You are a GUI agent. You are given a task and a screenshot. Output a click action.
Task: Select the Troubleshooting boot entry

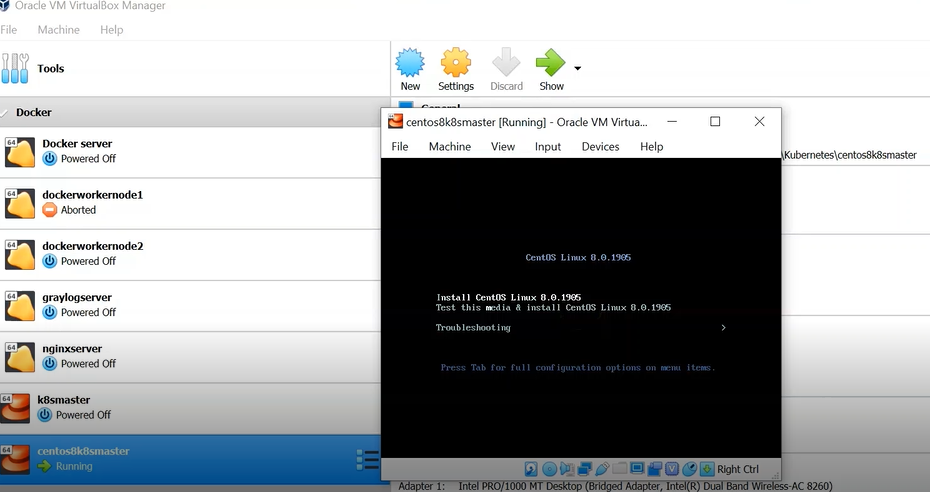pos(473,328)
